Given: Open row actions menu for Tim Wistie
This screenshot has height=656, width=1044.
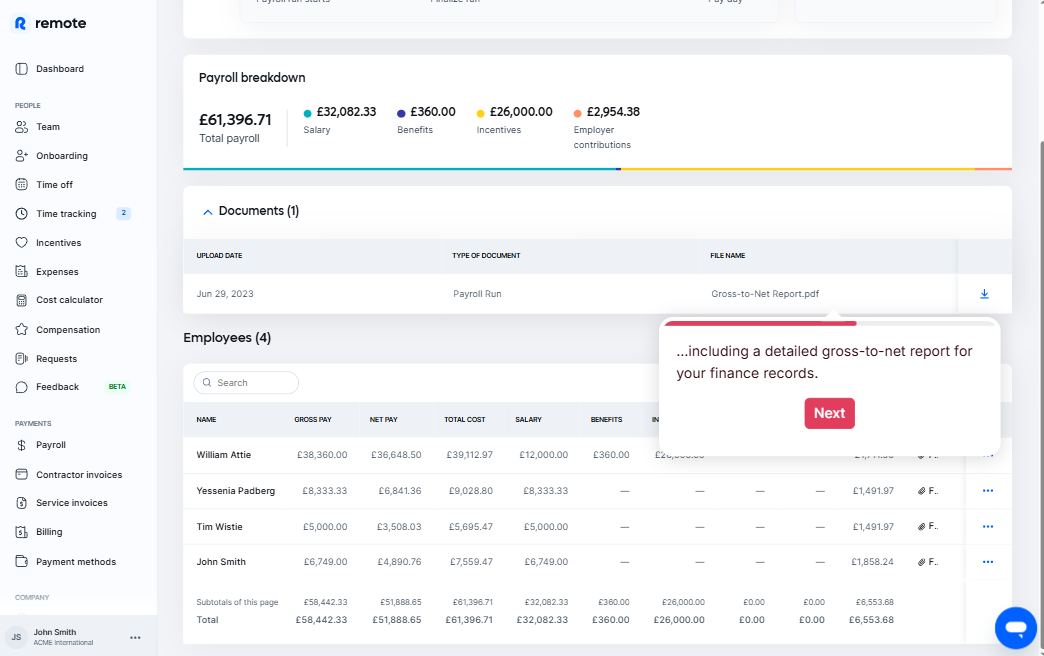Looking at the screenshot, I should click(x=987, y=526).
